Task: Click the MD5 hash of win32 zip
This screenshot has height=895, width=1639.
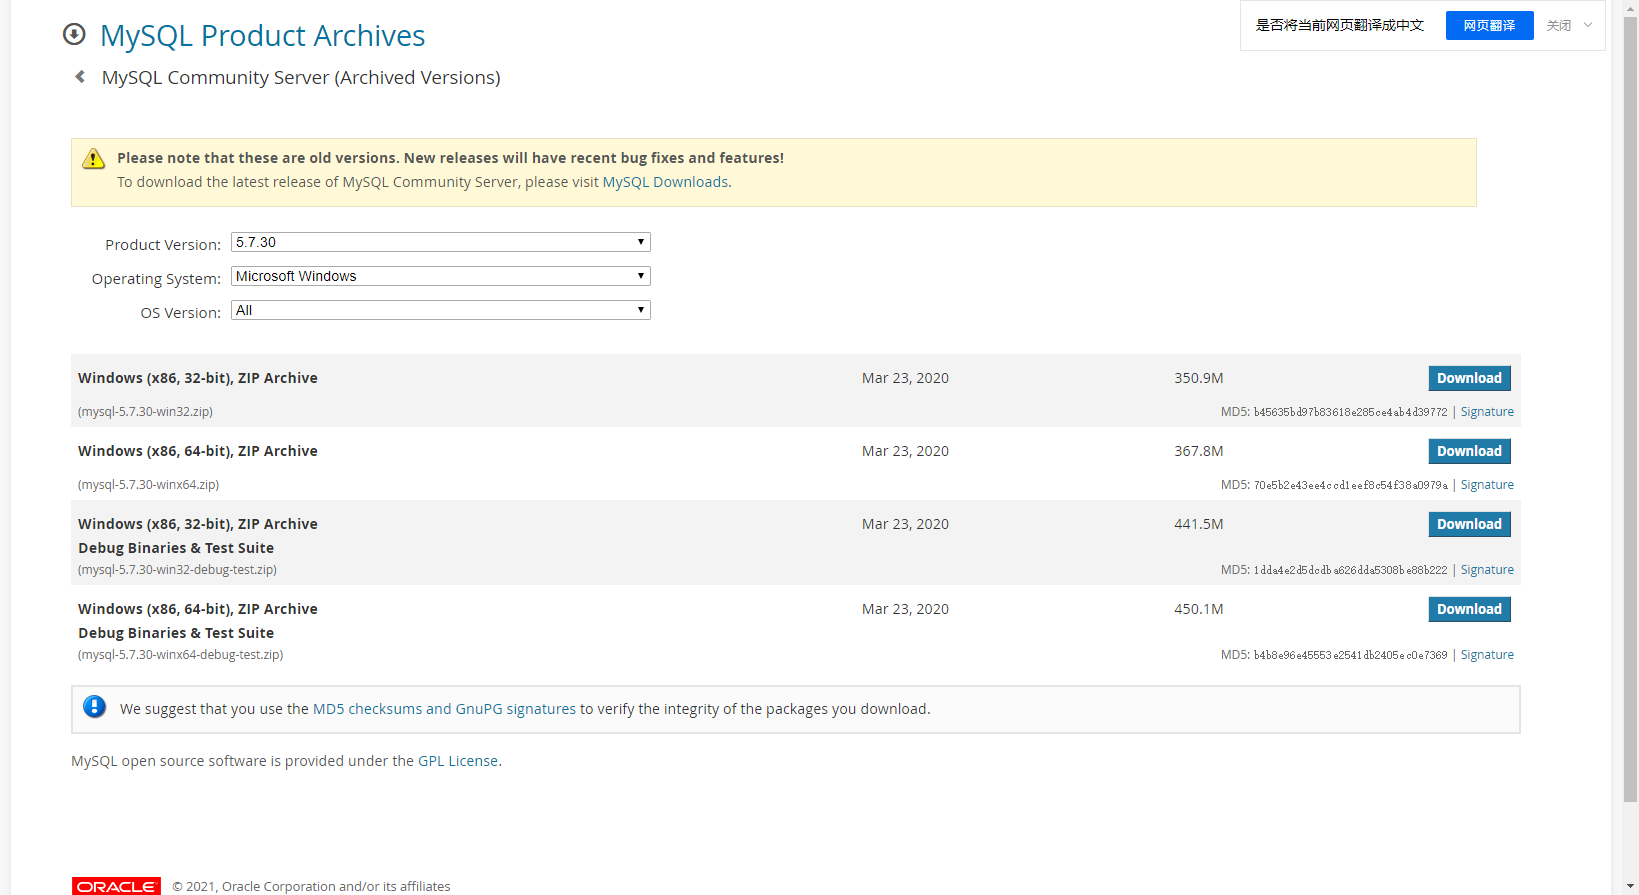Action: click(1350, 412)
